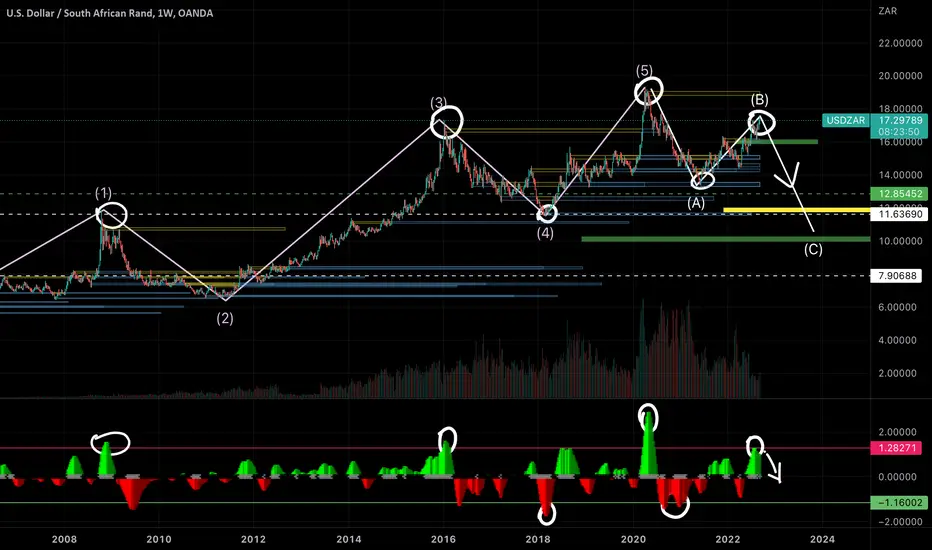Jump to 2018 on the time axis
932x550 pixels.
click(x=538, y=539)
